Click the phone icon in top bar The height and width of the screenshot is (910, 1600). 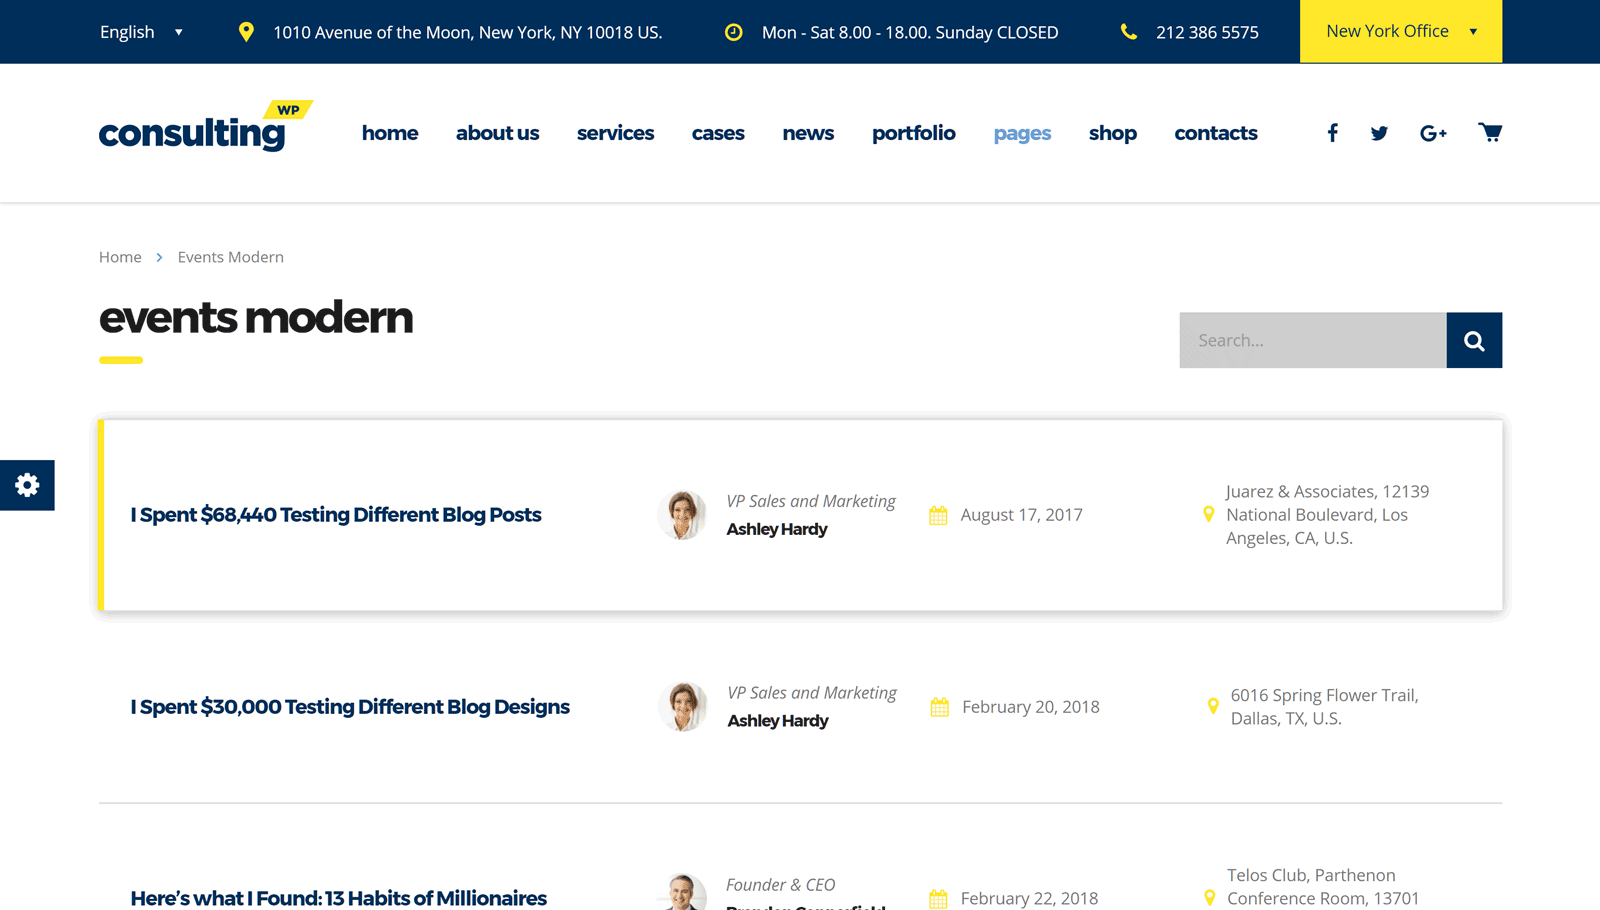pyautogui.click(x=1128, y=32)
